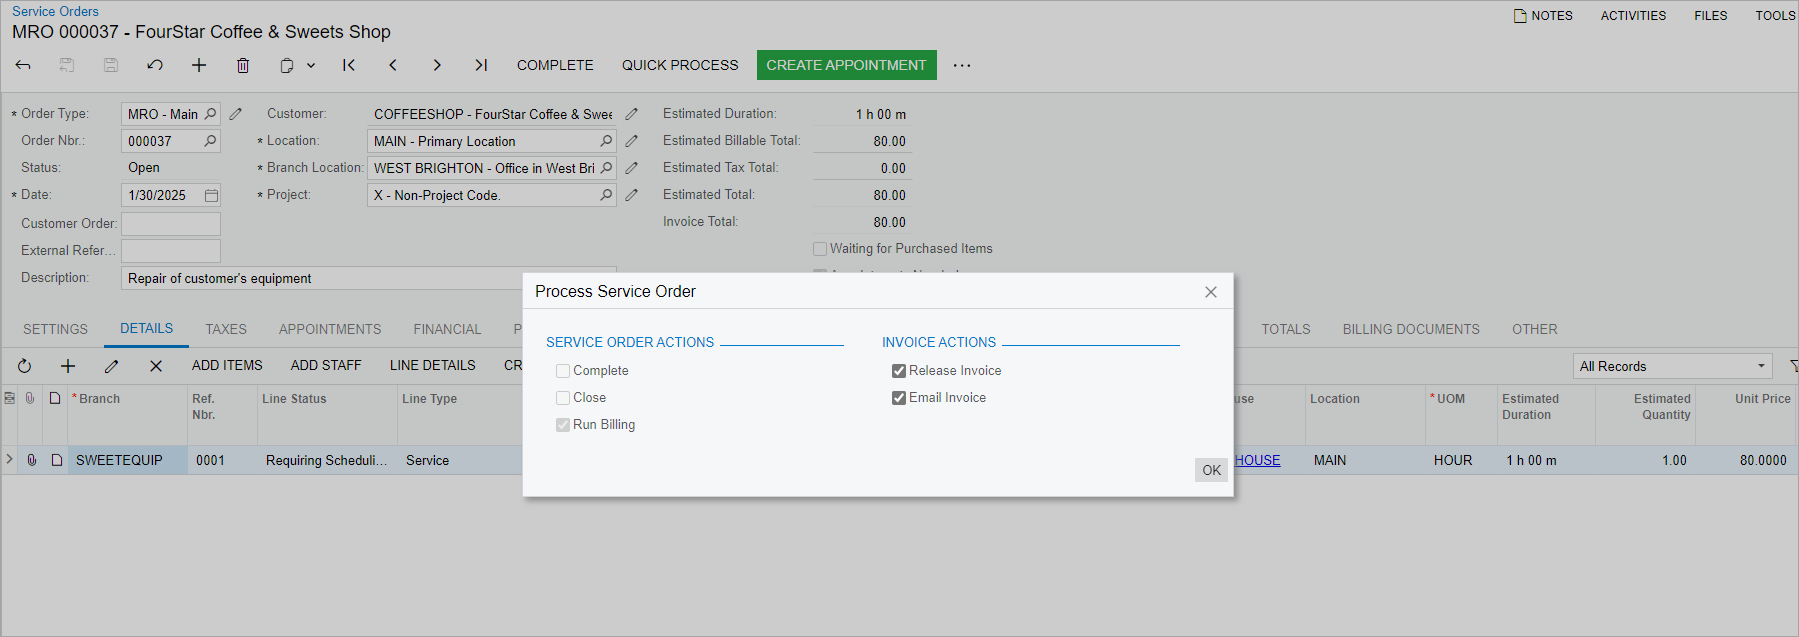
Task: Click the Customer Order input field
Action: 171,224
